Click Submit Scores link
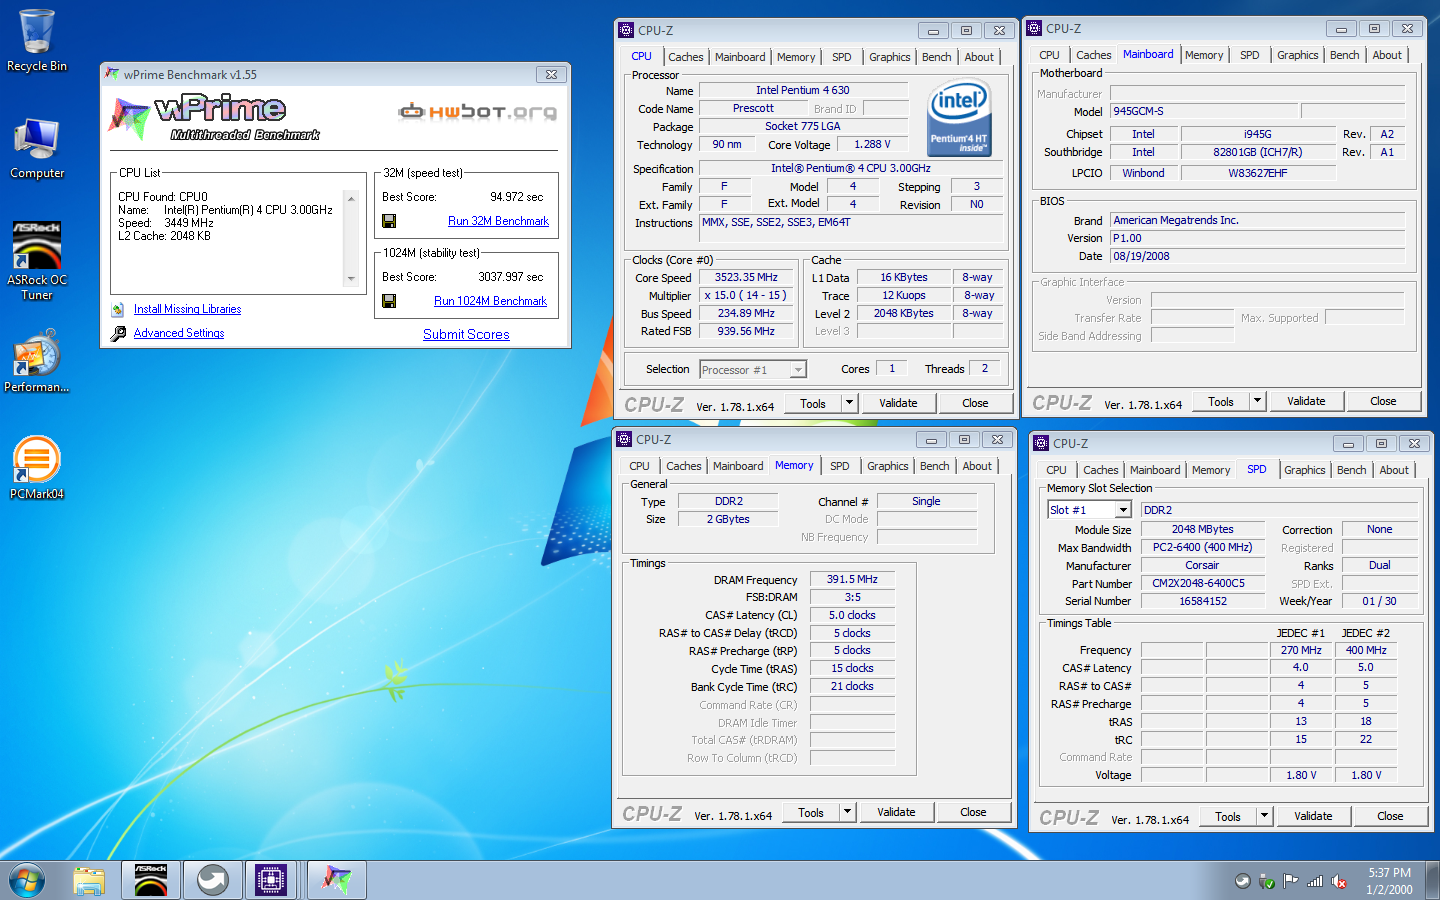 pos(466,334)
